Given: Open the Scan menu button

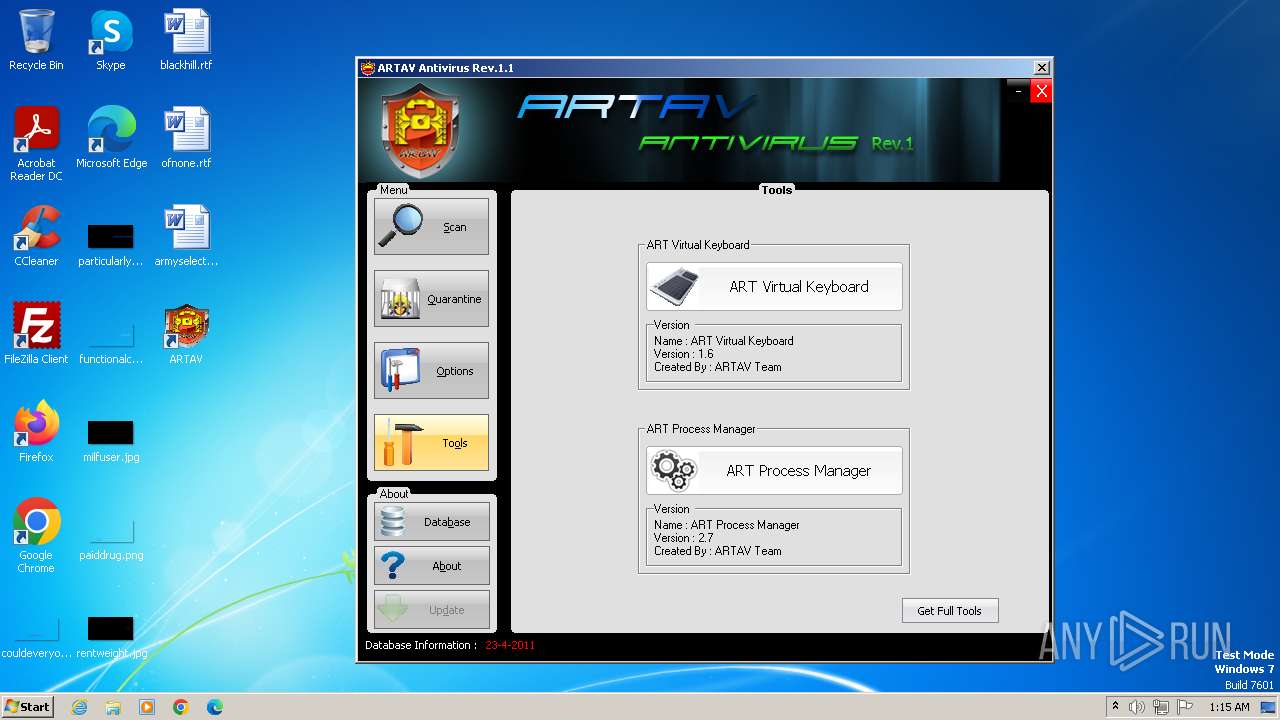Looking at the screenshot, I should pos(431,226).
